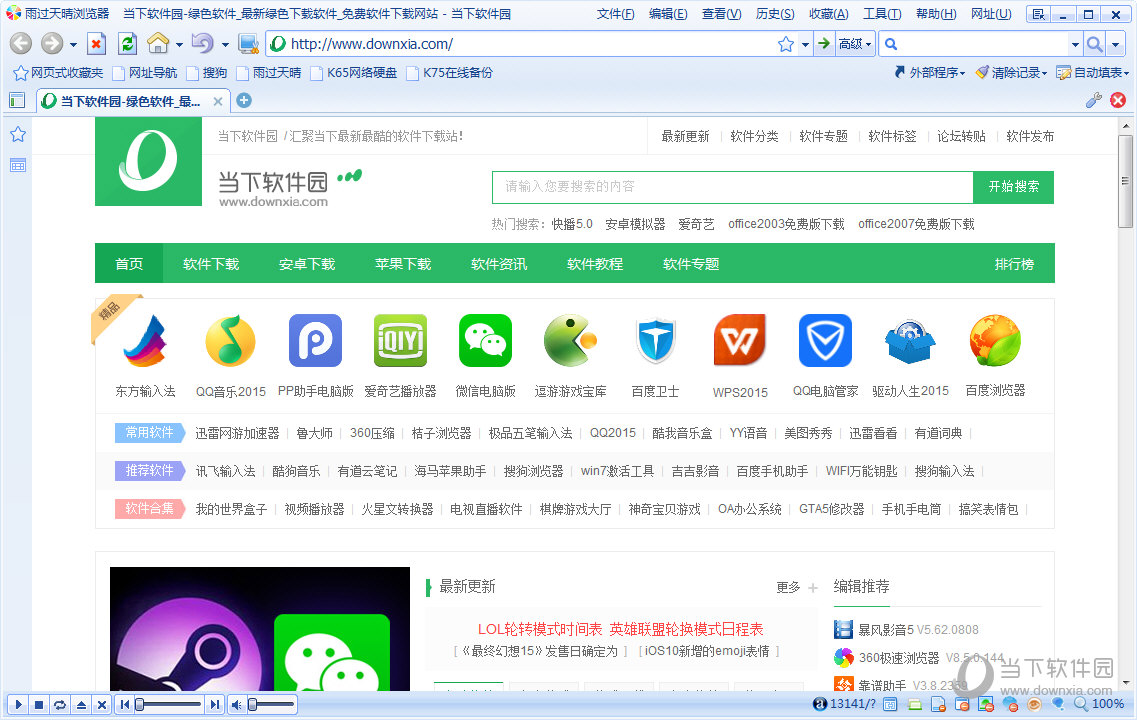Viewport: 1137px width, 720px height.
Task: Play media with the status bar Play button
Action: [x=19, y=704]
